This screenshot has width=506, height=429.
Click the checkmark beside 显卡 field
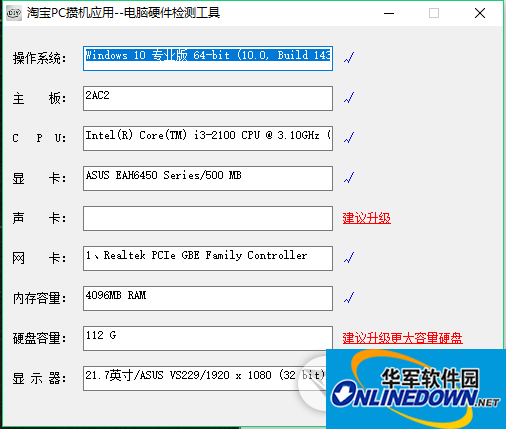[x=349, y=177]
